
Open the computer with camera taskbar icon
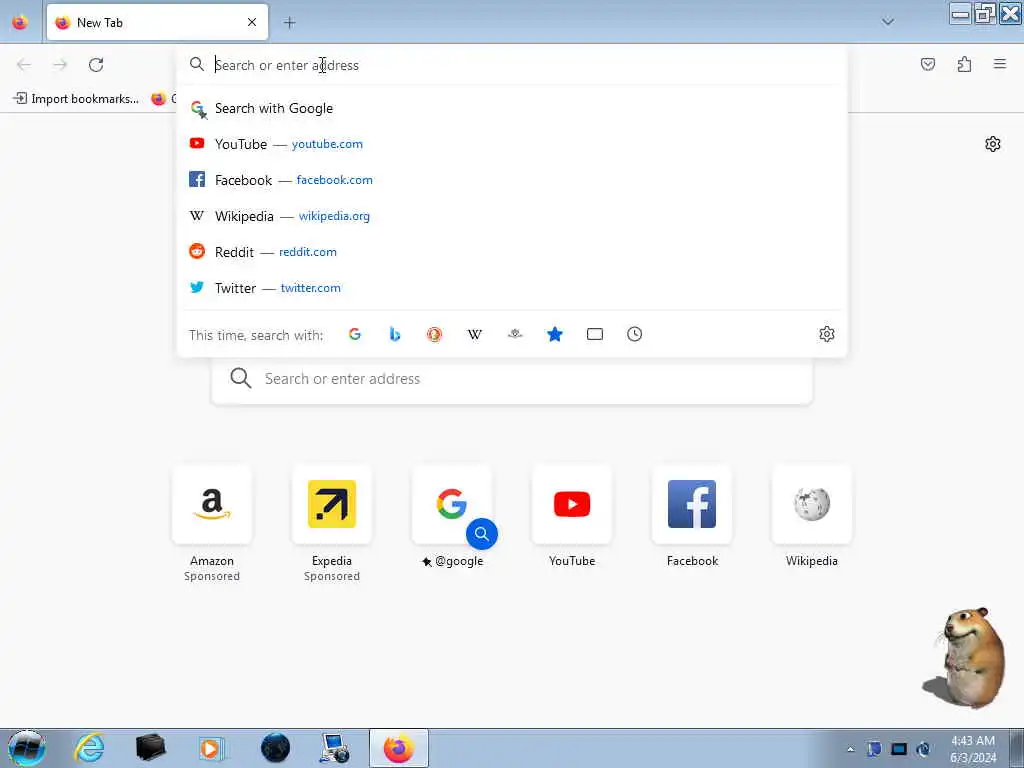tap(337, 748)
